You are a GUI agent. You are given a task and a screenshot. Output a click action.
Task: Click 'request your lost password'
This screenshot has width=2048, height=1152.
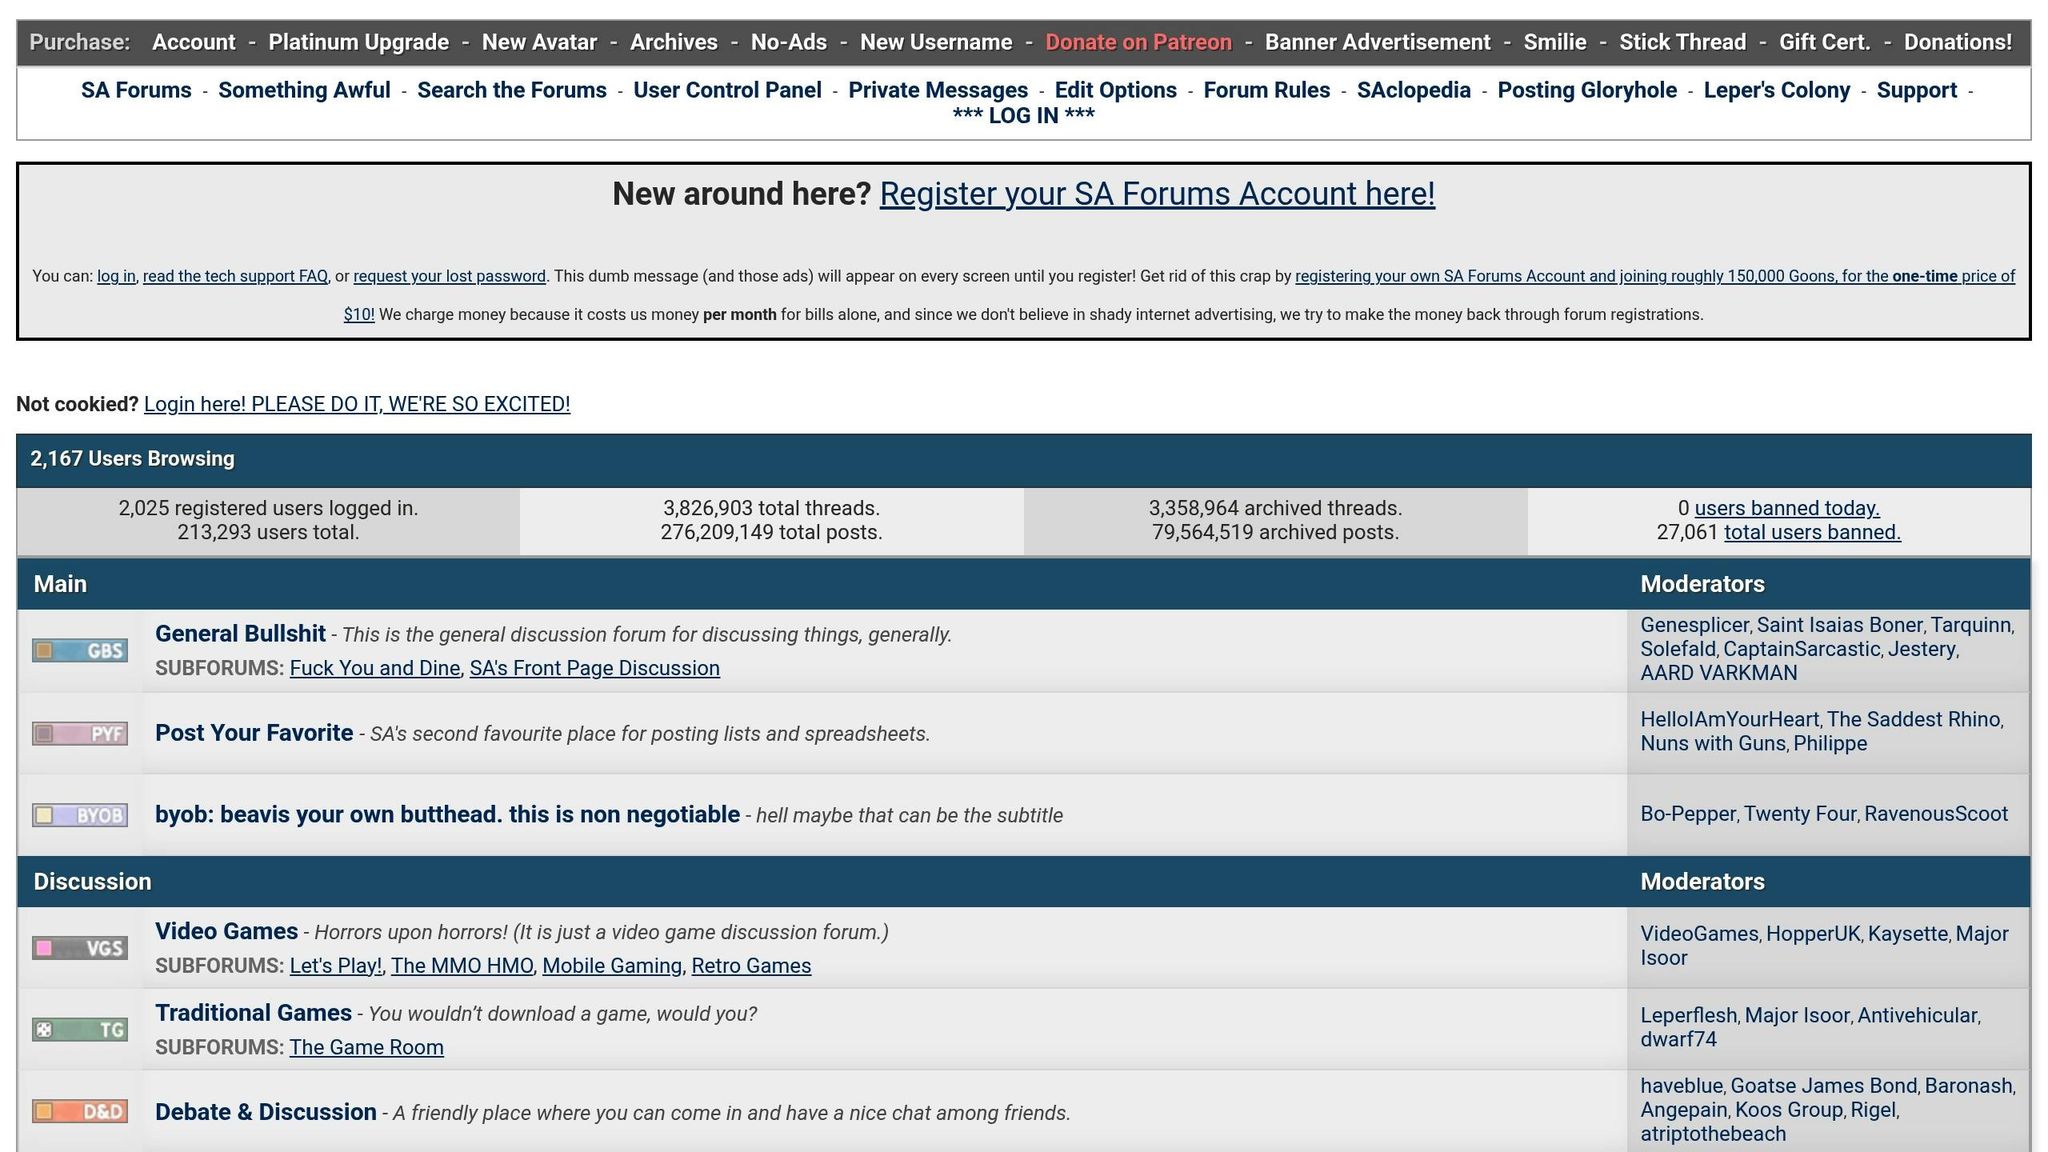point(450,276)
